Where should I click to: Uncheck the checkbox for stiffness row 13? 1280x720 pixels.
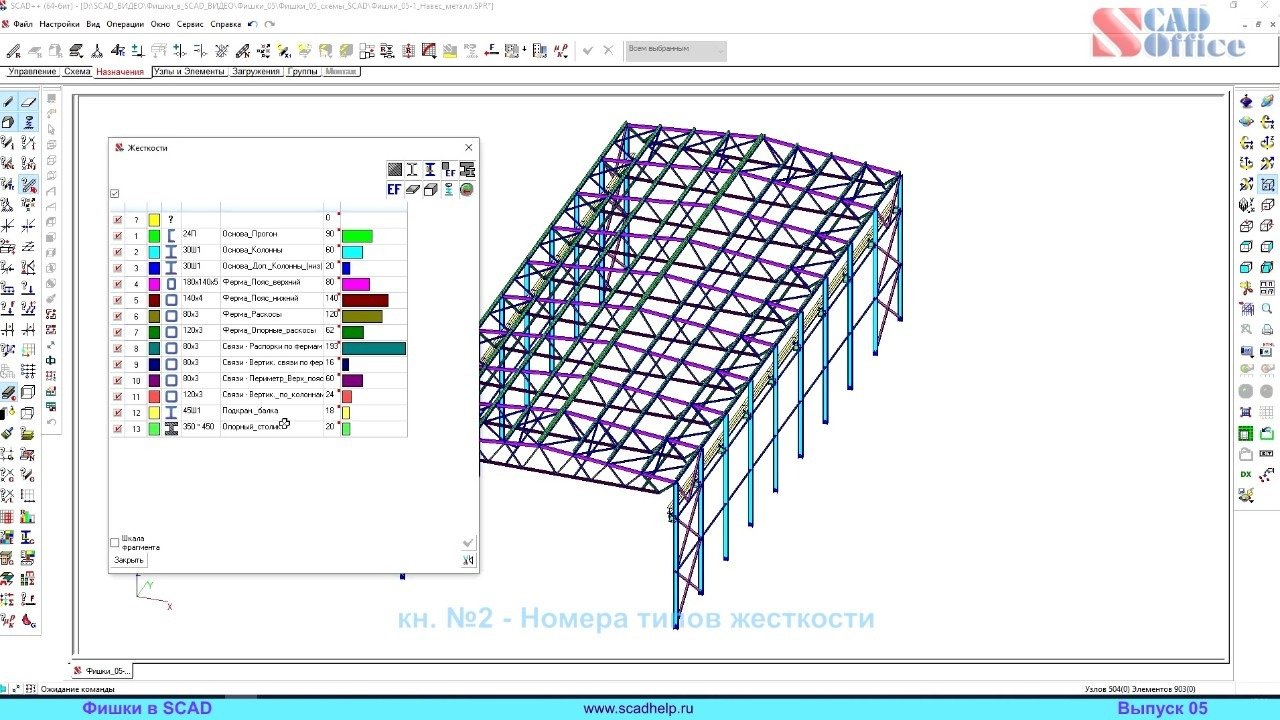[x=118, y=428]
